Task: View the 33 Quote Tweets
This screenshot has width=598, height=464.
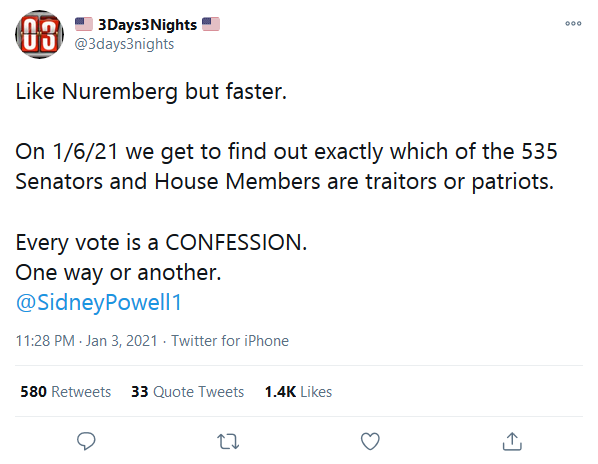Action: (x=187, y=392)
